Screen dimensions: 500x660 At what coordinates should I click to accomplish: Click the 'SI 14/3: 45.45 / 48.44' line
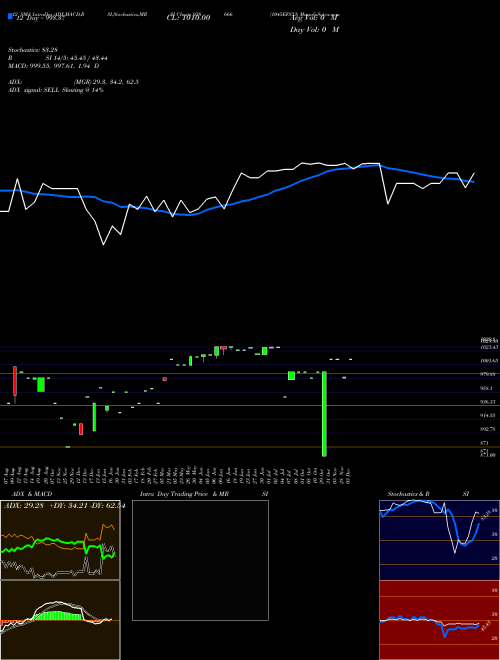click(76, 58)
